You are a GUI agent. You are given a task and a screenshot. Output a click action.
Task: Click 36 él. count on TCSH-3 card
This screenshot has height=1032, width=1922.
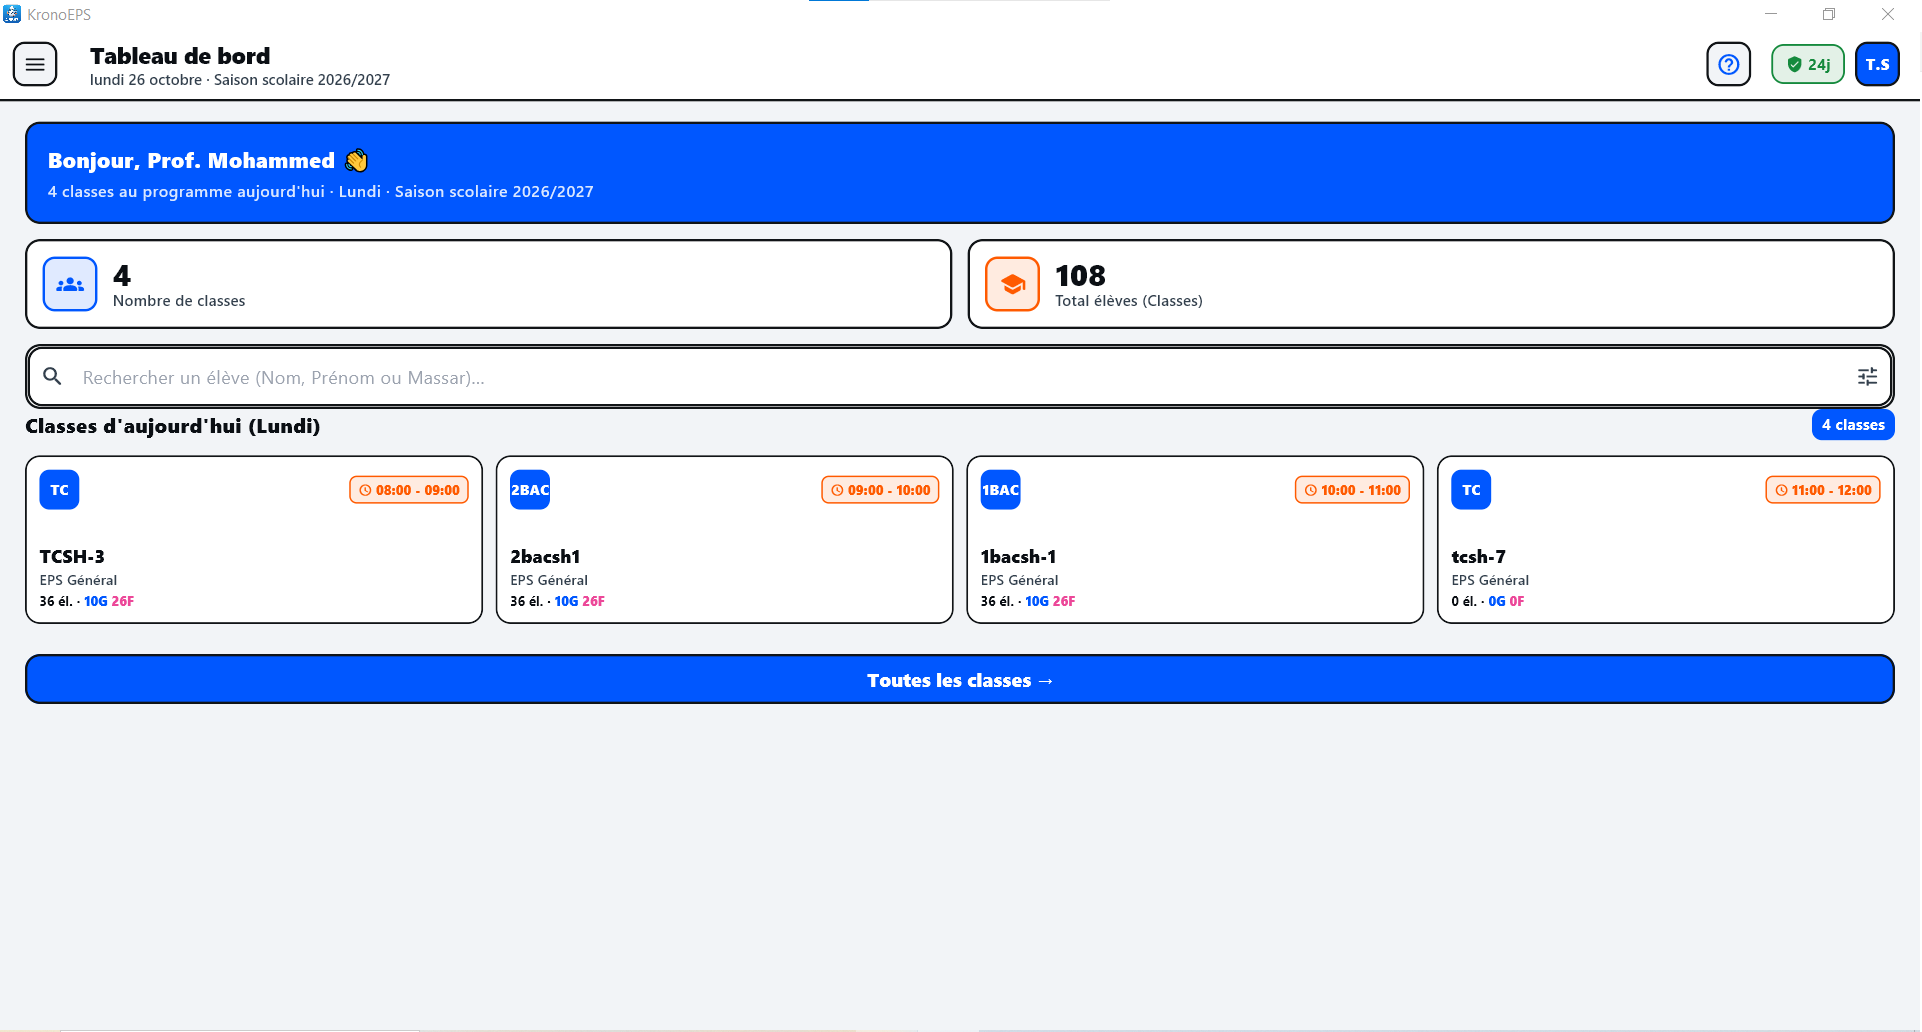click(55, 602)
